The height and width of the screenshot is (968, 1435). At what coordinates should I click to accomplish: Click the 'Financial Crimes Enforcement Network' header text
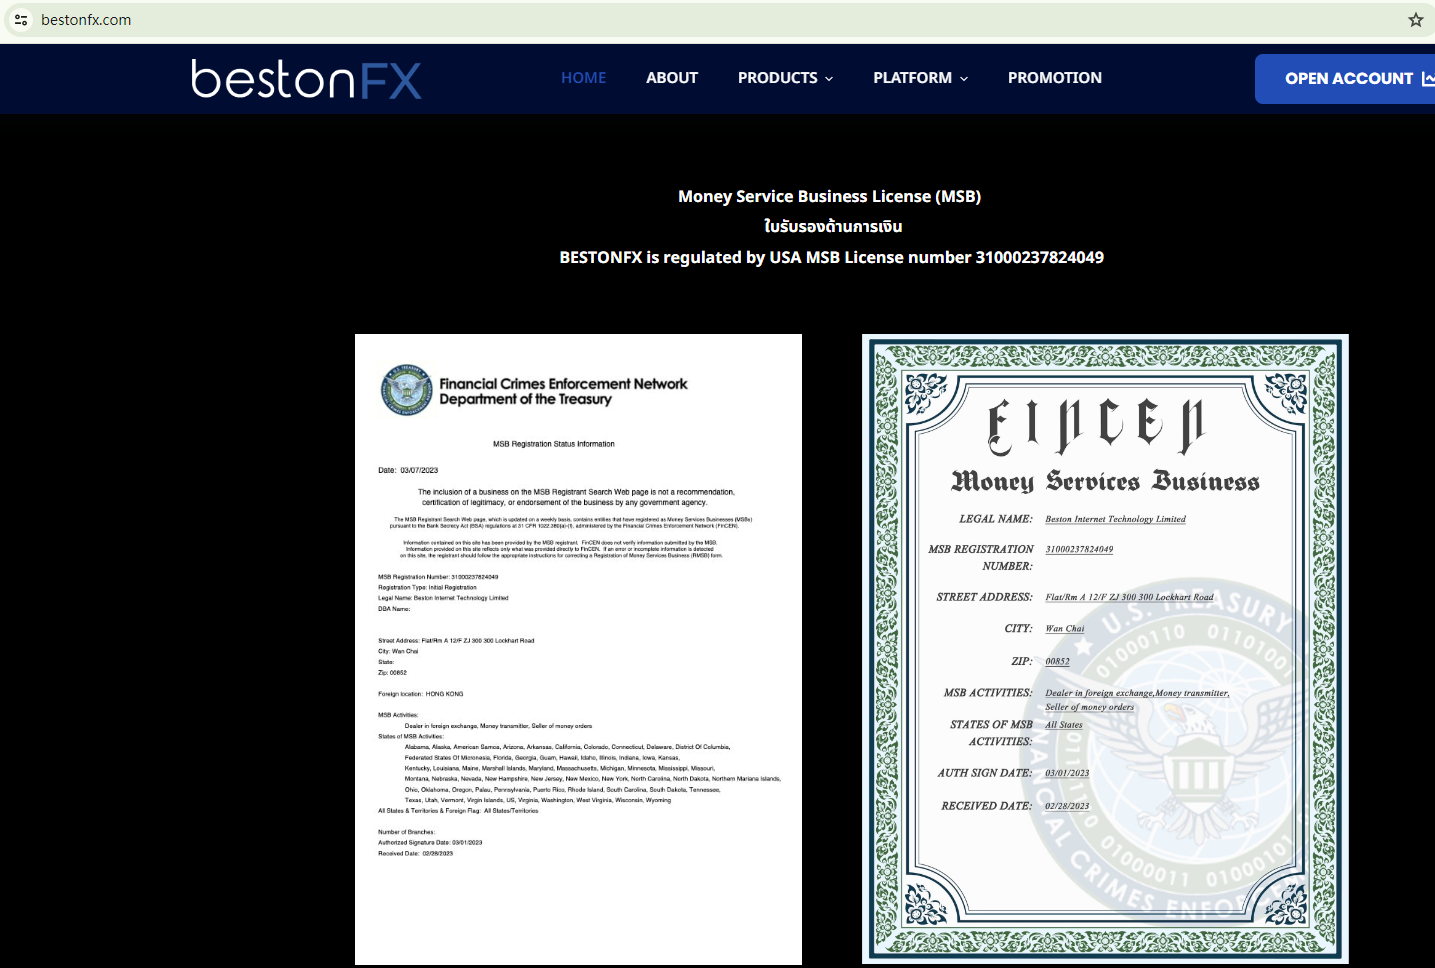[x=563, y=384]
